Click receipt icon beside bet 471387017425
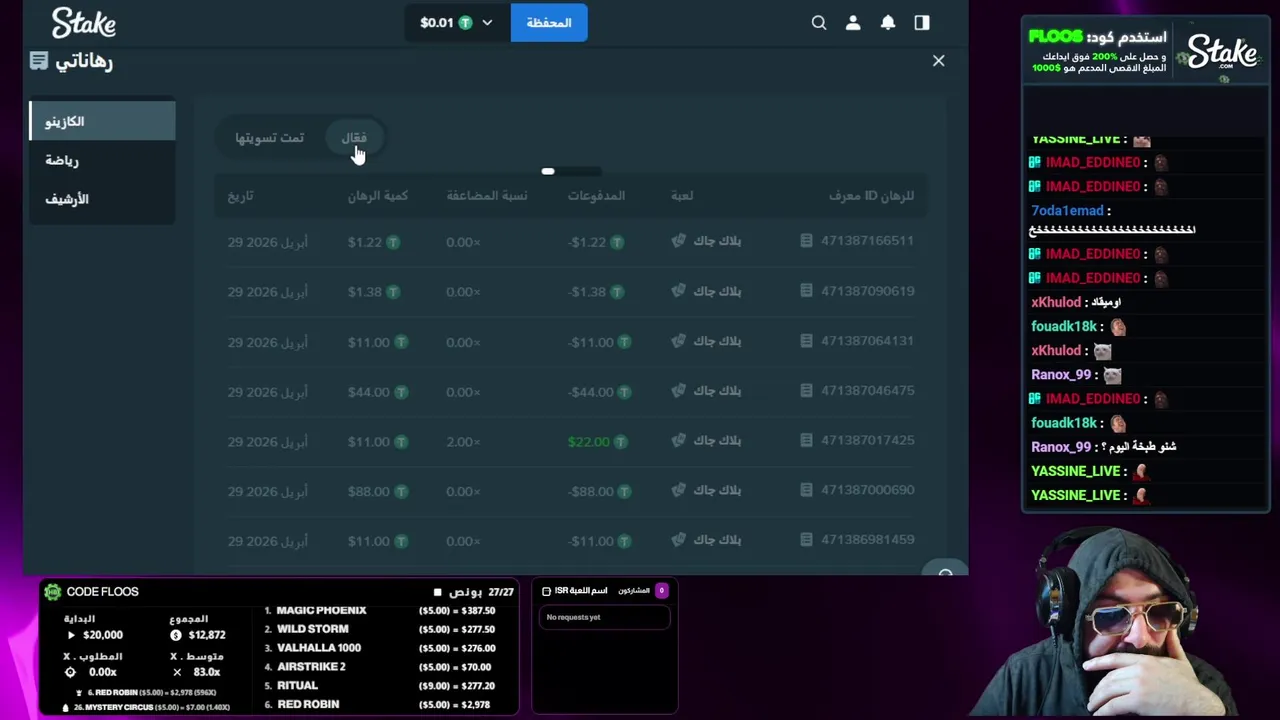1280x720 pixels. coord(806,440)
